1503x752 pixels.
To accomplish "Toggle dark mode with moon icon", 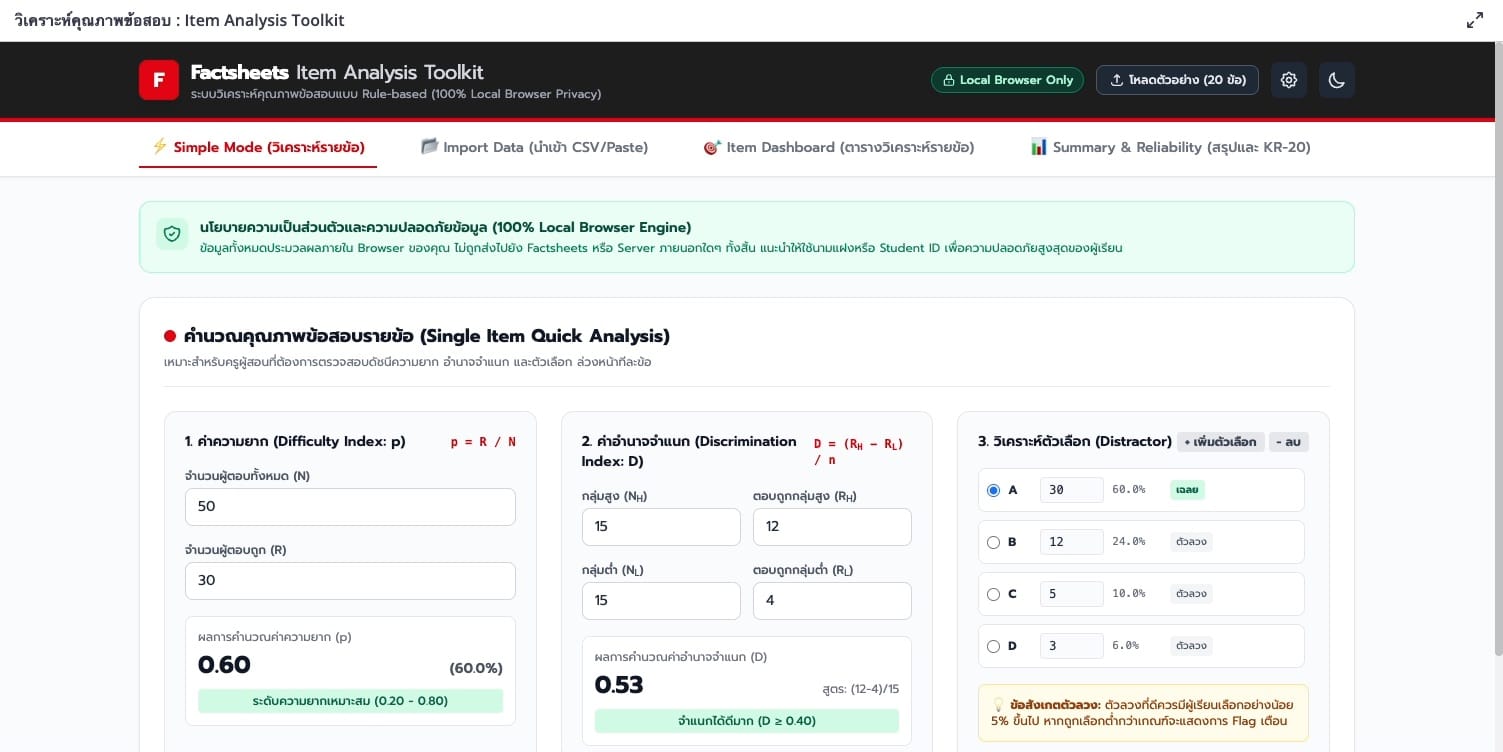I will (1337, 80).
